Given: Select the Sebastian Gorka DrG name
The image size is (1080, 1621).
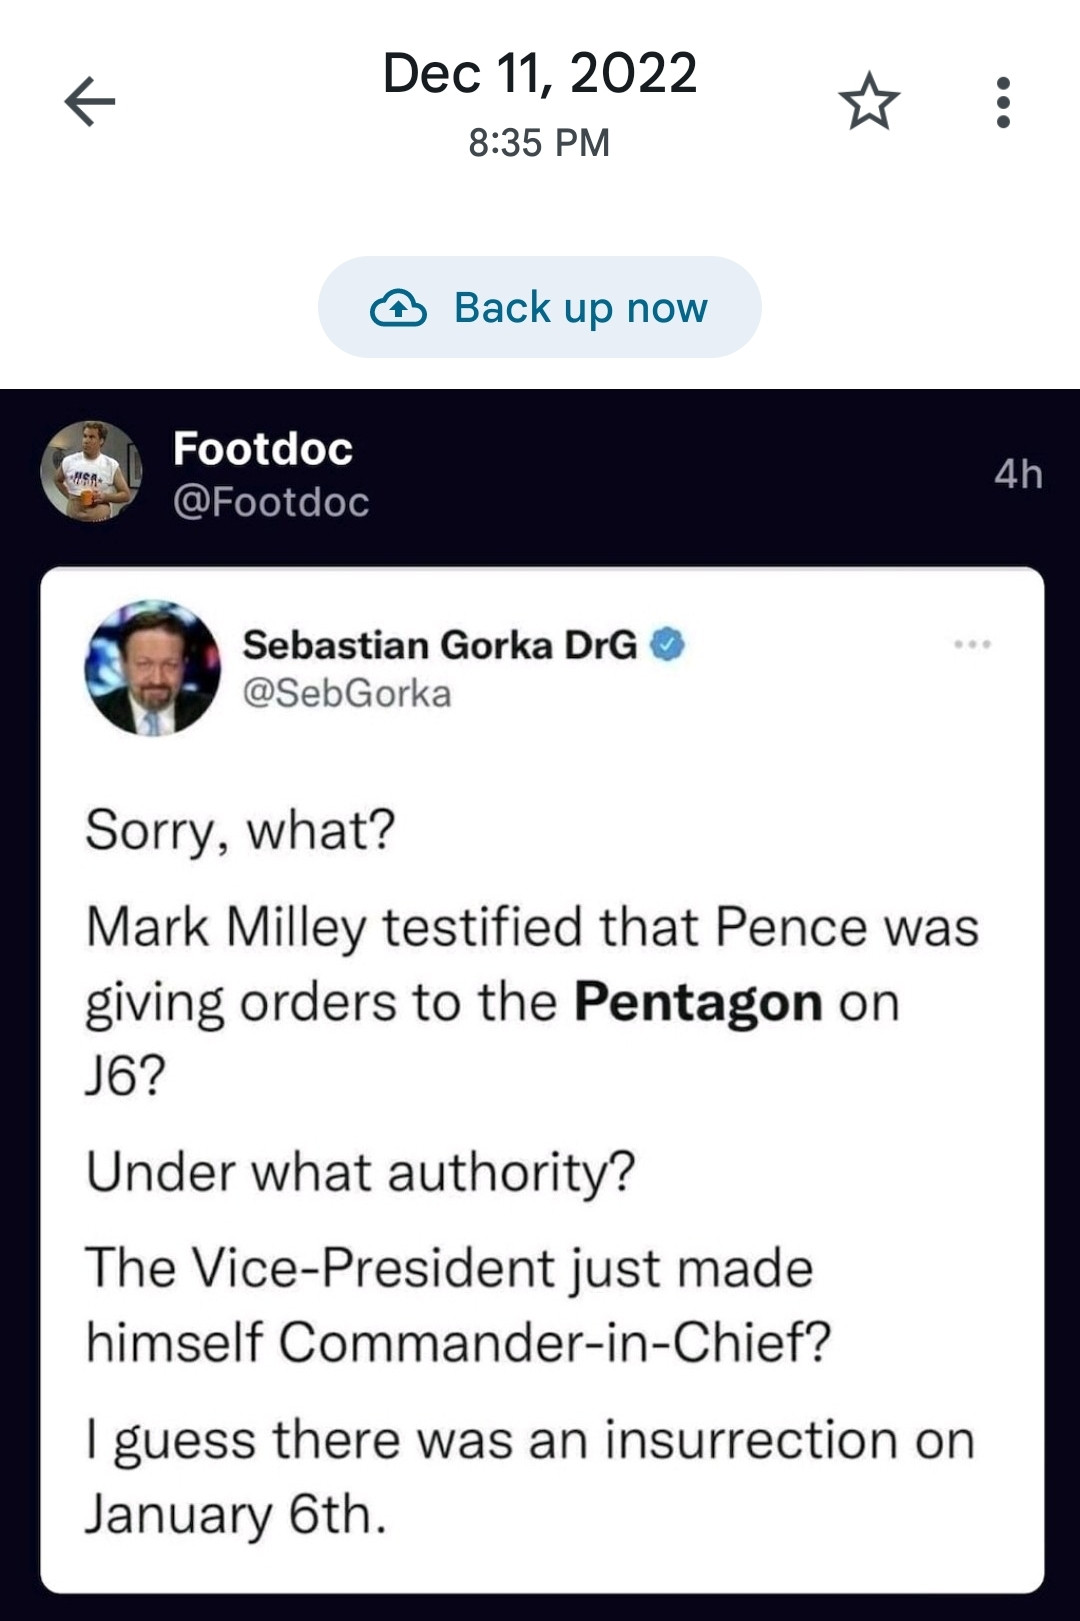Looking at the screenshot, I should [x=440, y=645].
